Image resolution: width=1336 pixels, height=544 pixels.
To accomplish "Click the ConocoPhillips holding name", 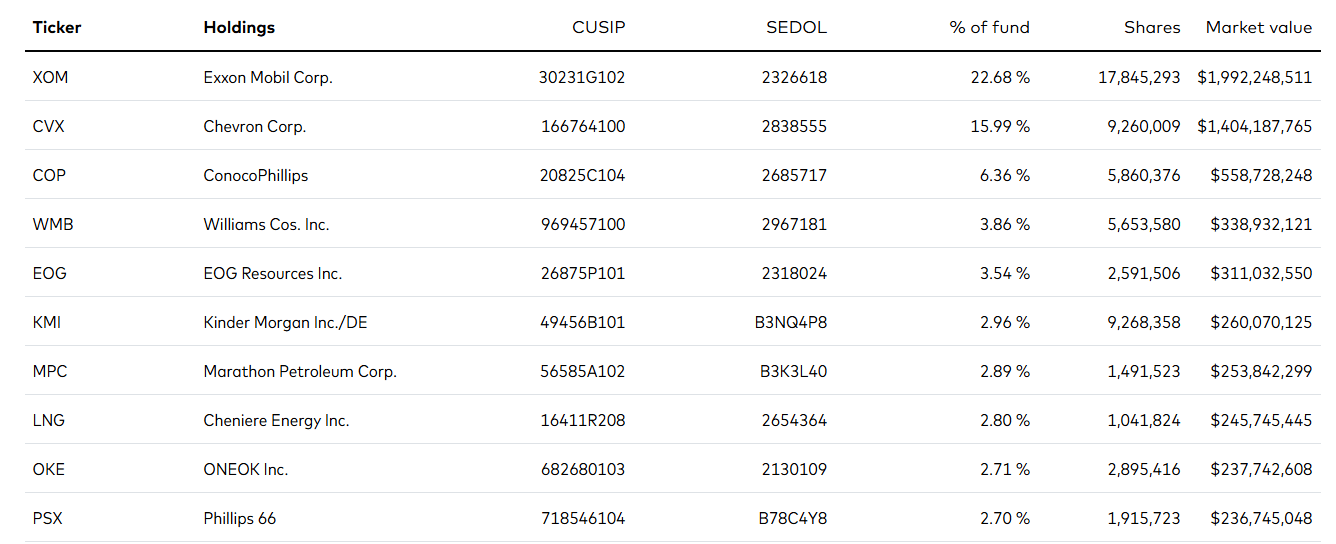I will coord(256,175).
